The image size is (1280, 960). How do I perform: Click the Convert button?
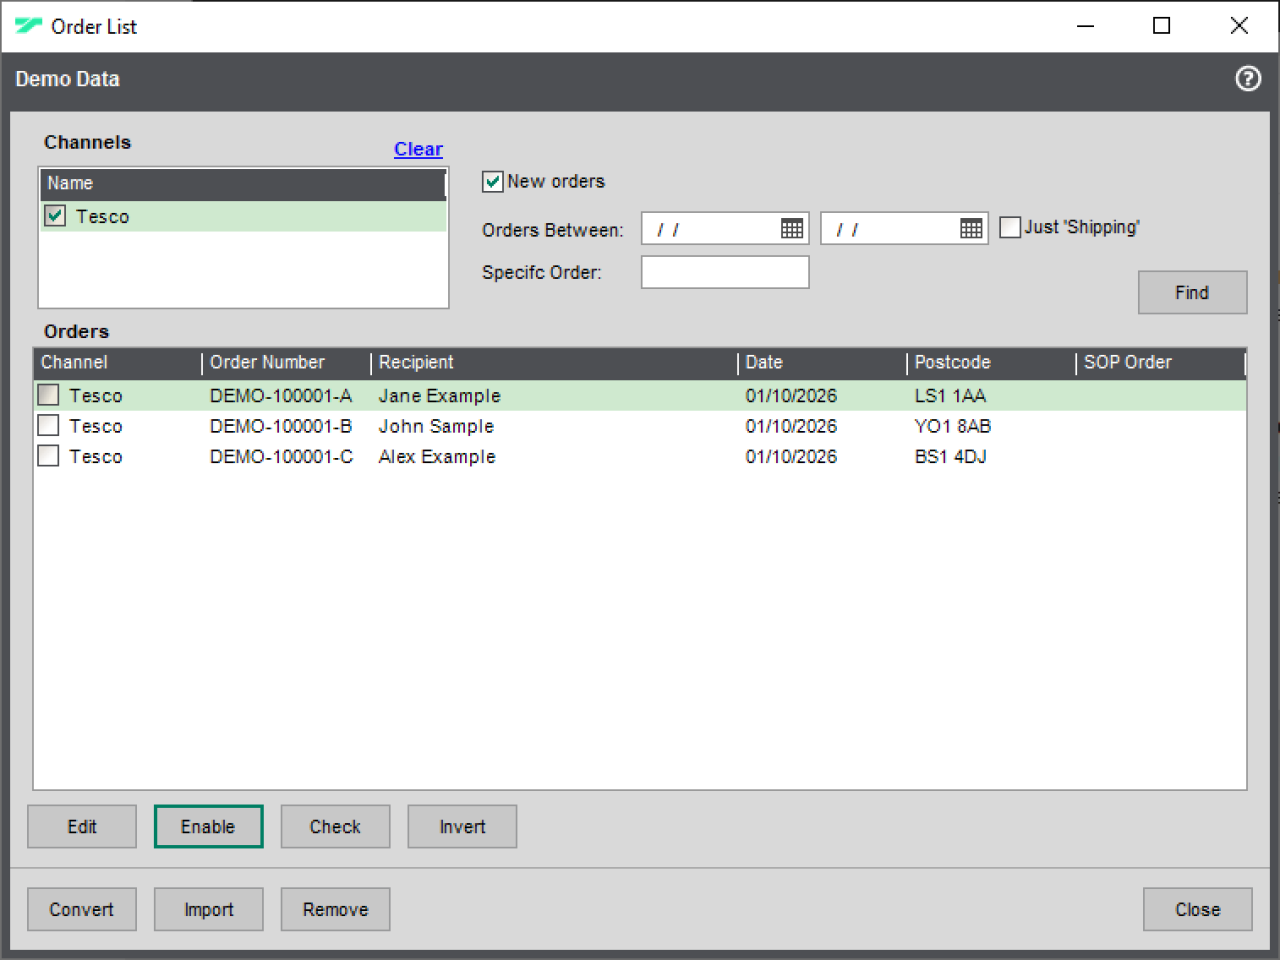point(82,910)
